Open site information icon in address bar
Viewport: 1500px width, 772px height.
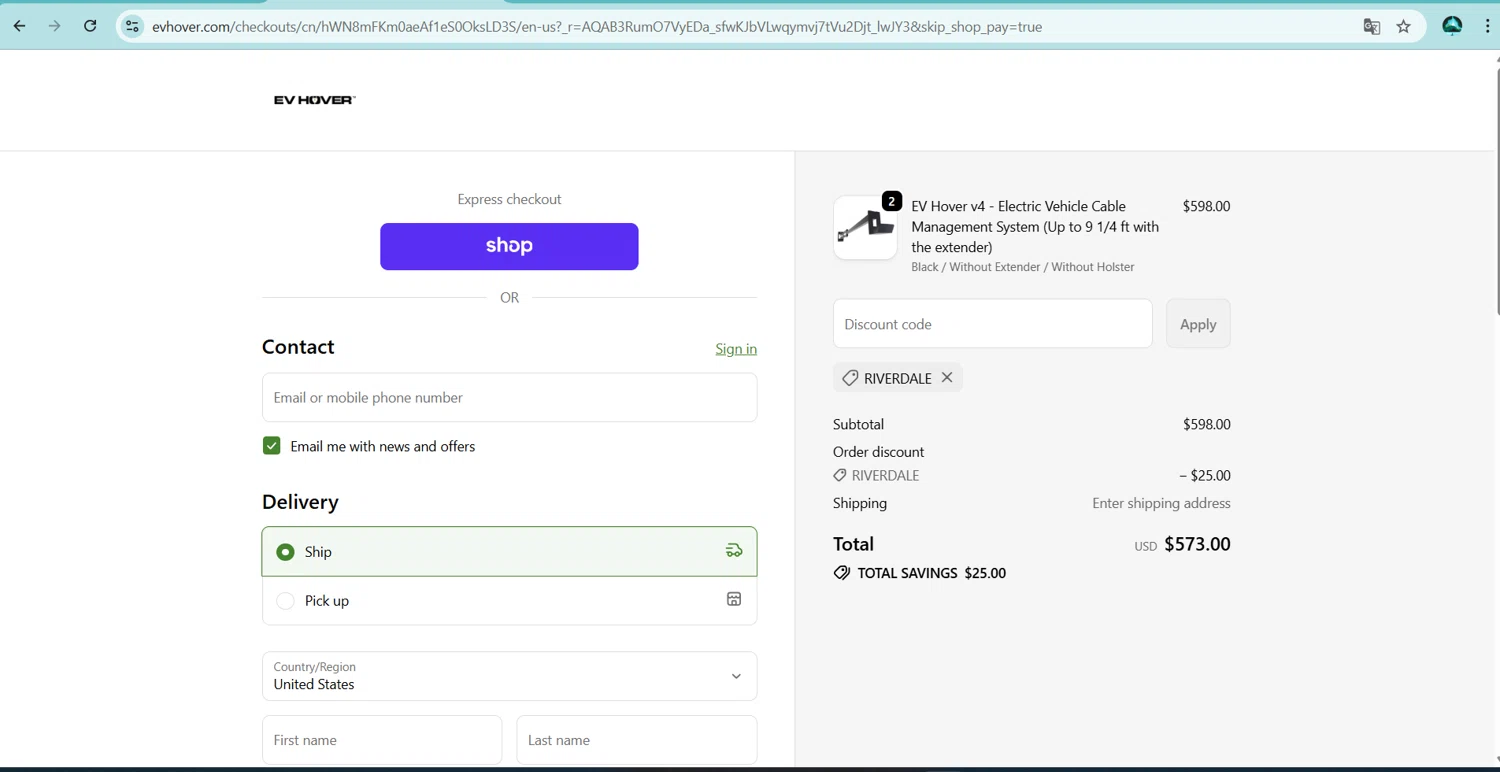tap(132, 27)
